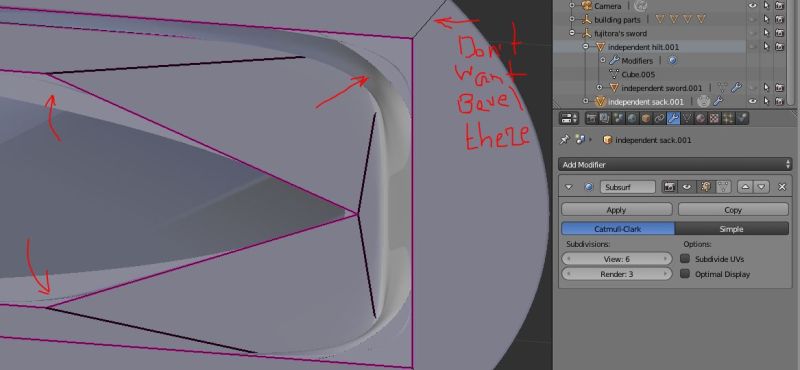Viewport: 800px width, 370px height.
Task: Hide independent sack.001 via its eye icon
Action: click(752, 102)
